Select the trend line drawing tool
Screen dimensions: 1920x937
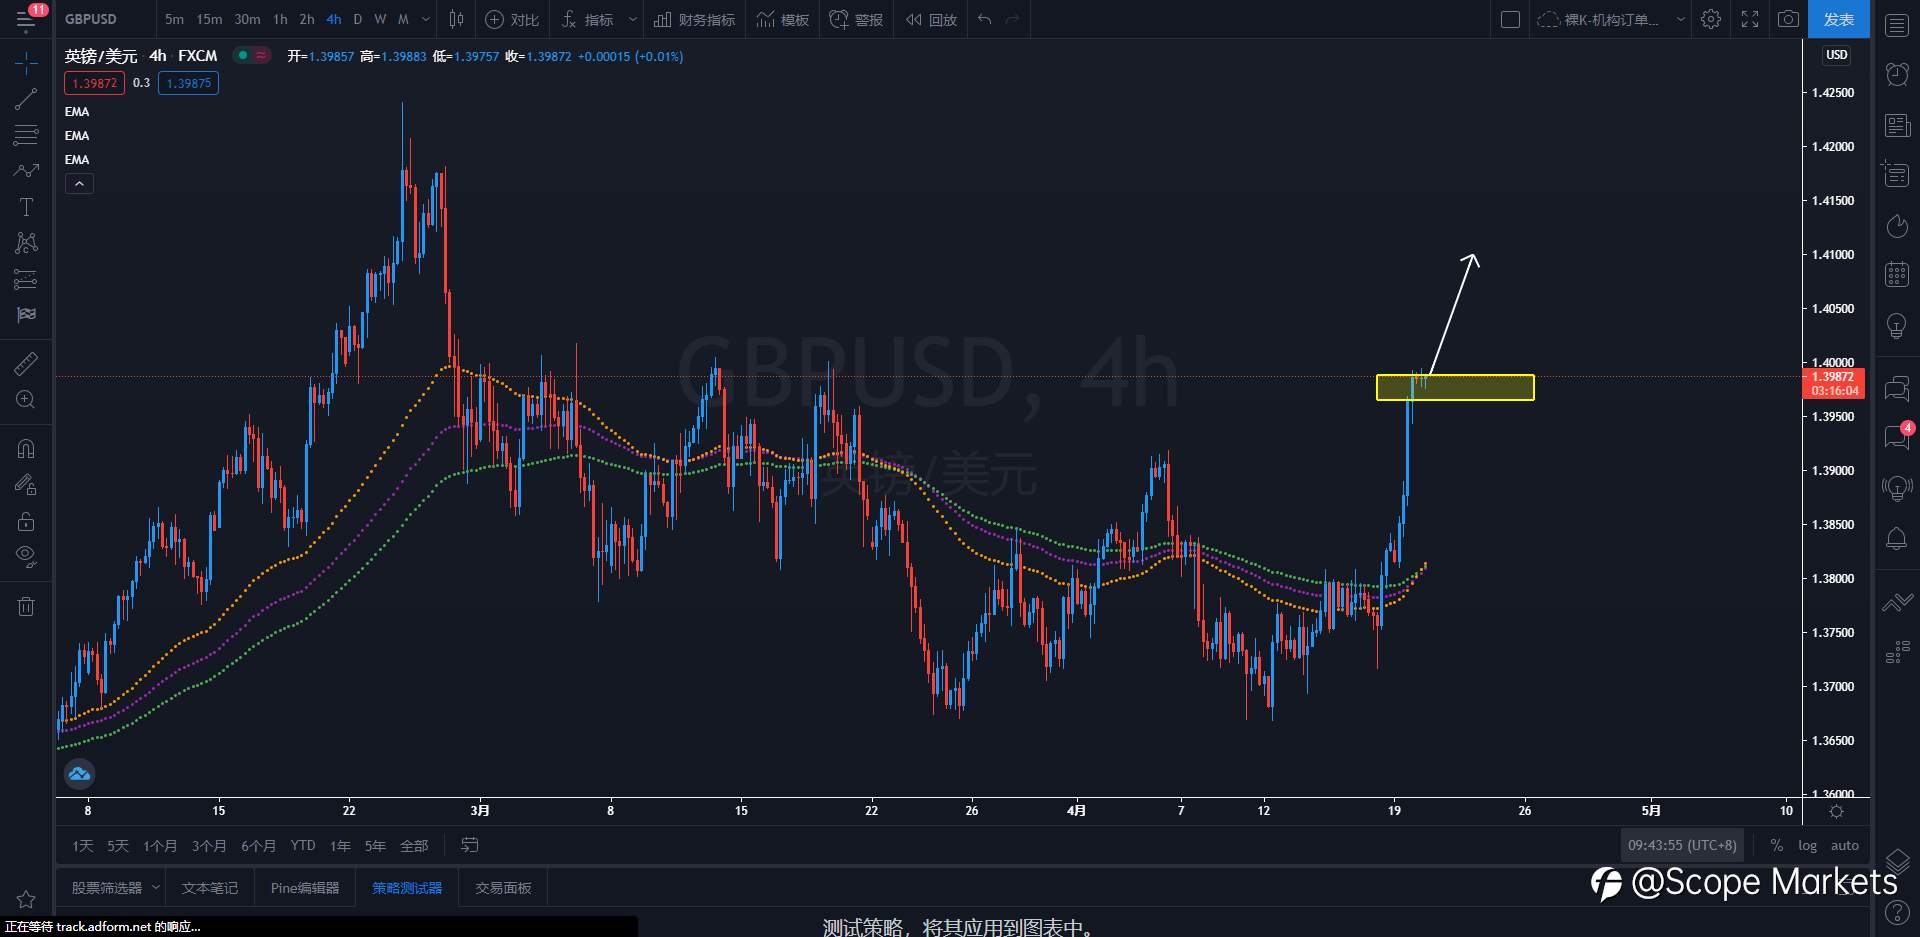pos(26,99)
